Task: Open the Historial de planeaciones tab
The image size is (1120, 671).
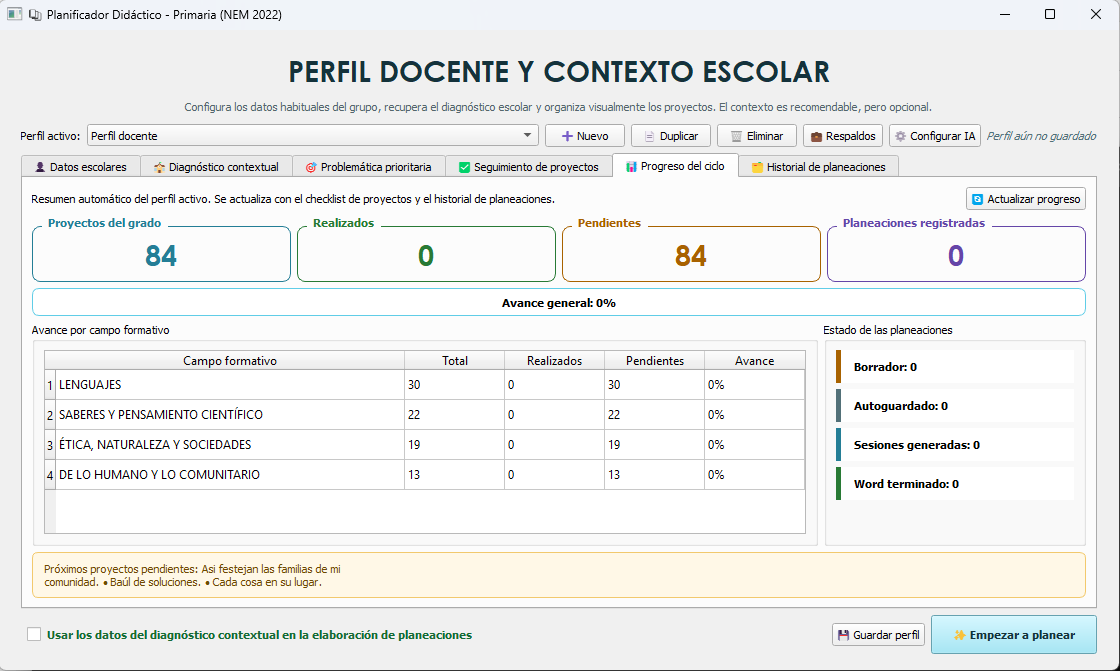Action: (x=819, y=166)
